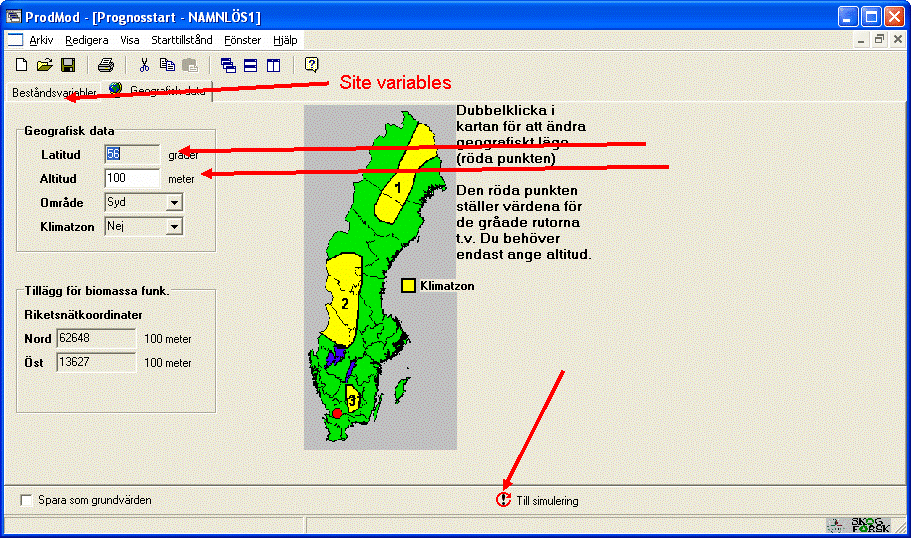The height and width of the screenshot is (538, 911).
Task: Open the Redigera menu
Action: 87,40
